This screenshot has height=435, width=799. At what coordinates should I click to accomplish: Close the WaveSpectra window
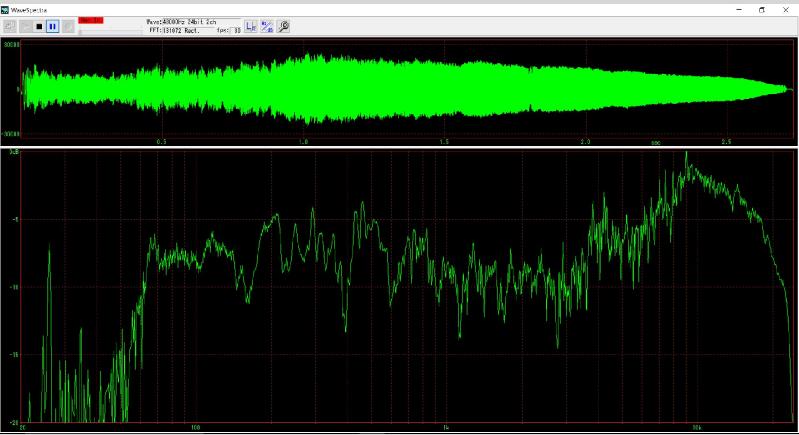tap(786, 10)
